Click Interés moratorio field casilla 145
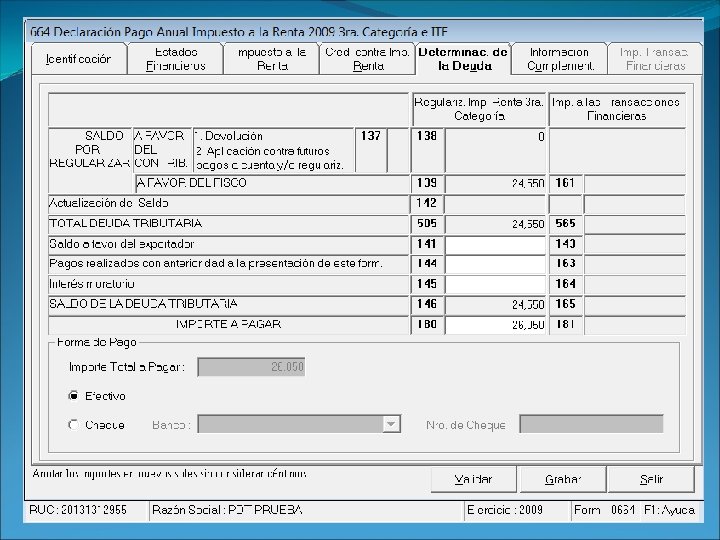The image size is (720, 540). [x=495, y=285]
